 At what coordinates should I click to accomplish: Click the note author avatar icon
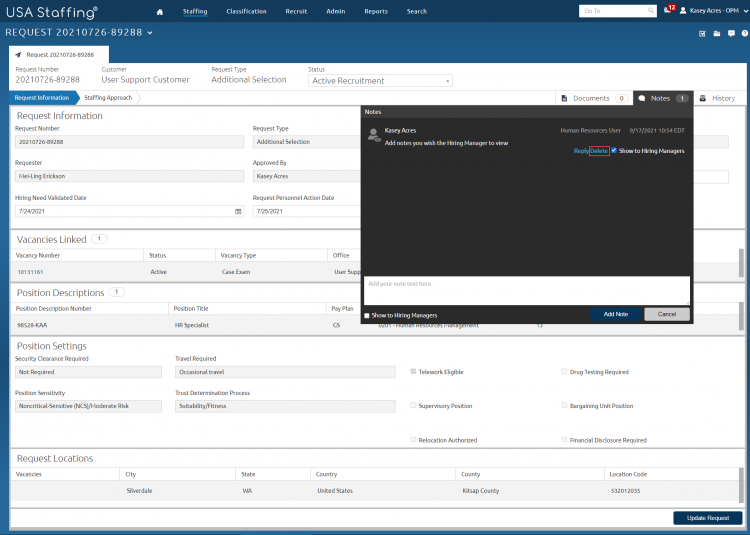click(374, 135)
